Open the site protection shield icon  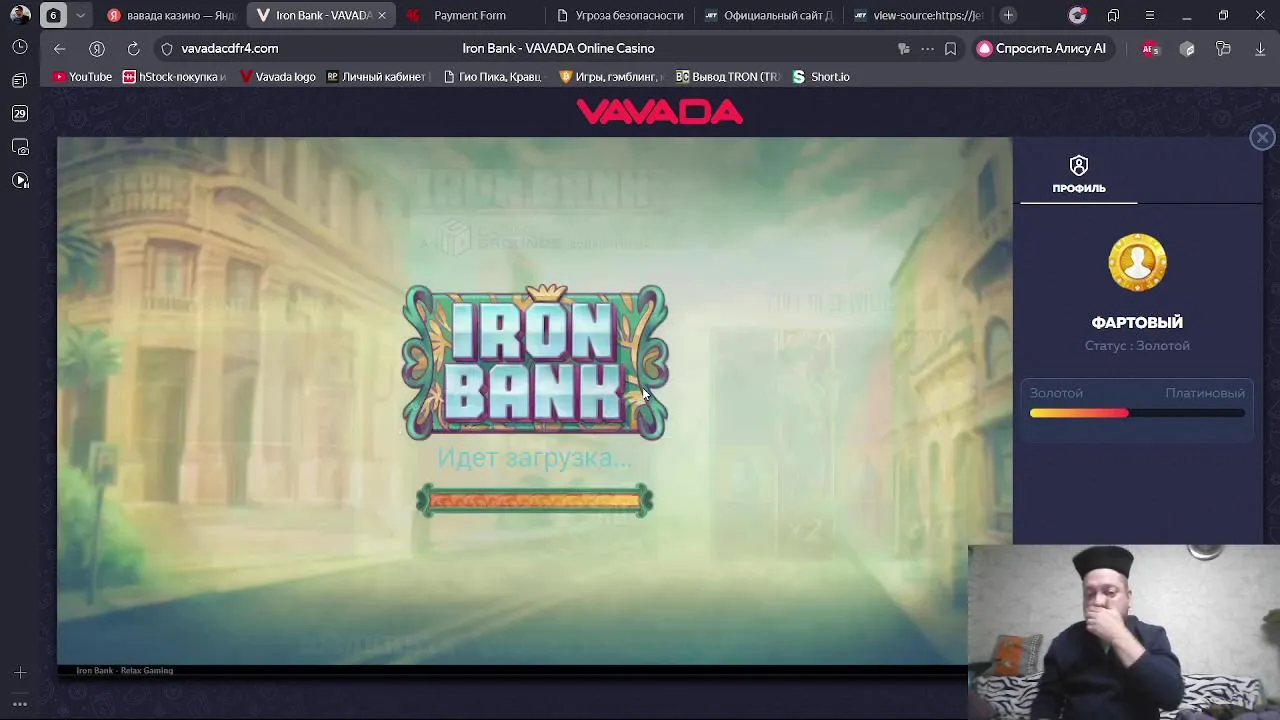167,48
